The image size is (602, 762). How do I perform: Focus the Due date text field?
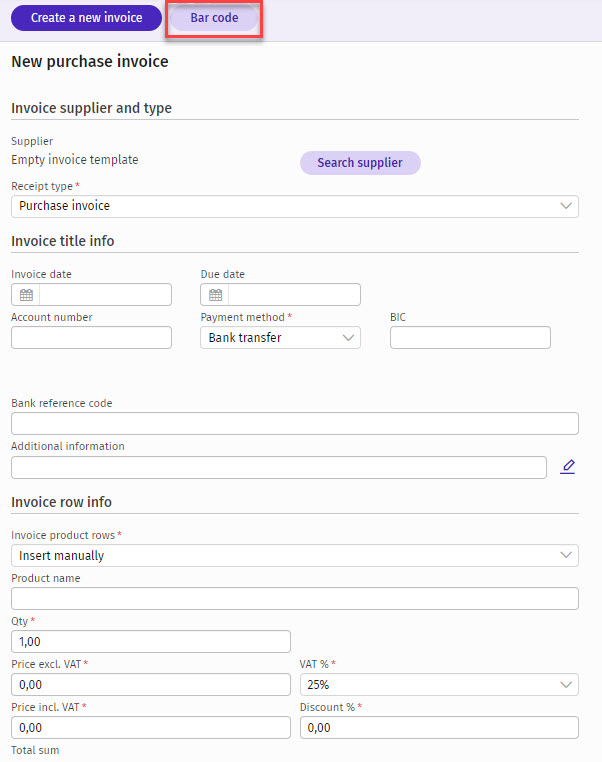point(294,295)
